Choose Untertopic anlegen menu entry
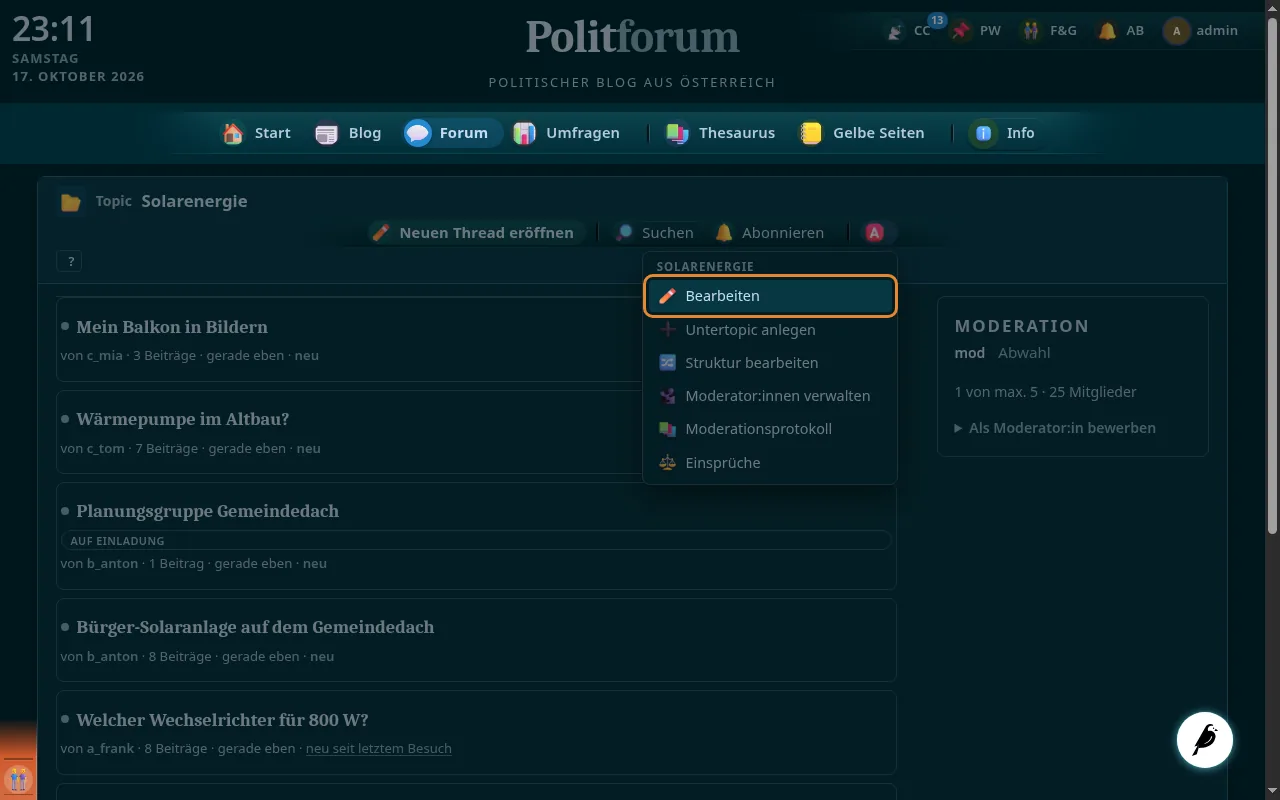The width and height of the screenshot is (1280, 800). click(770, 330)
